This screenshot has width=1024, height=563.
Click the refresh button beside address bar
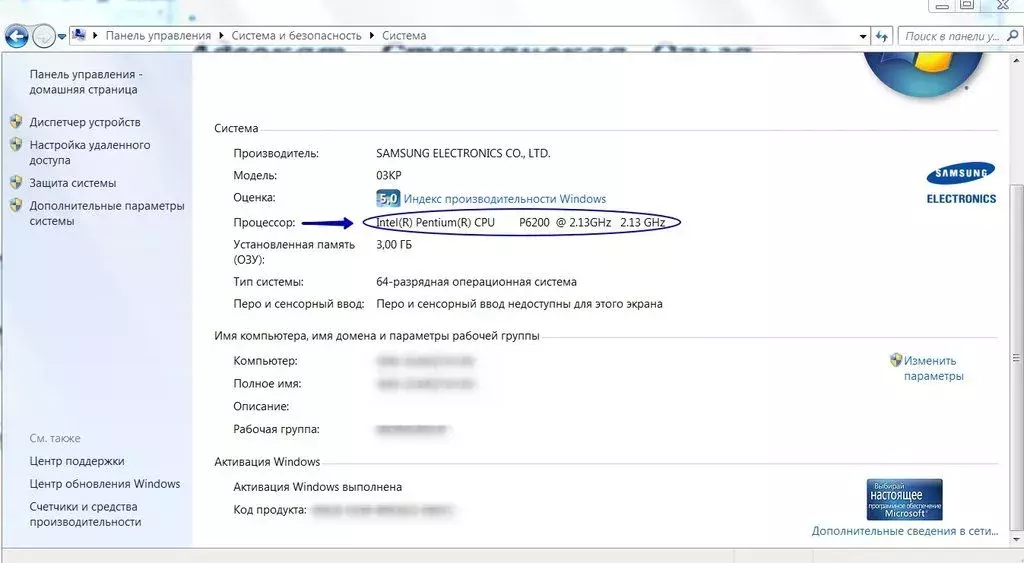[x=882, y=37]
